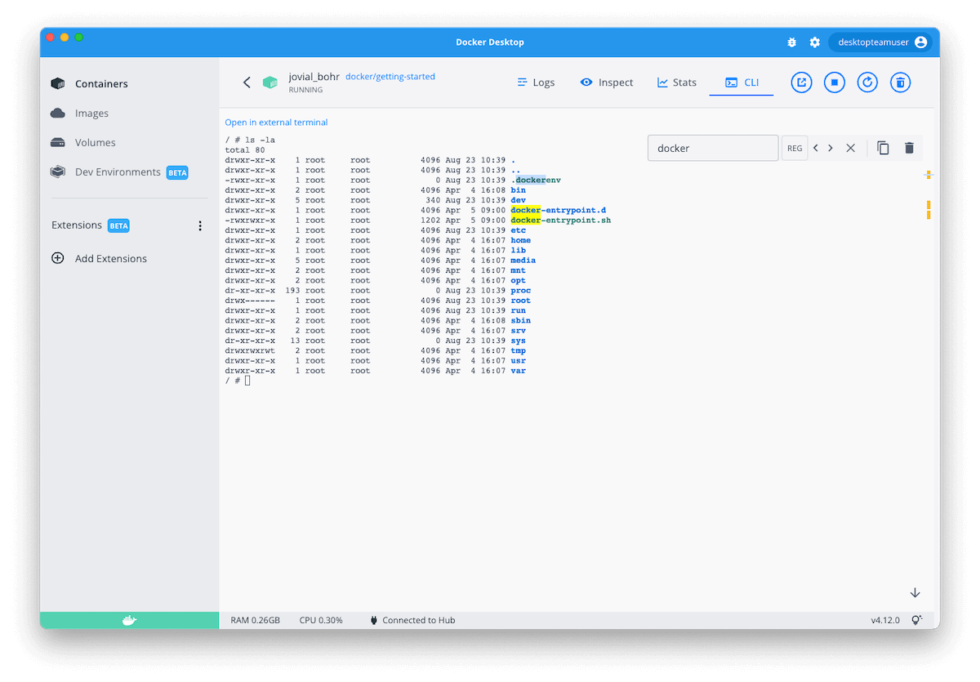Open the container in an external browser
The width and height of the screenshot is (980, 682).
pos(801,82)
